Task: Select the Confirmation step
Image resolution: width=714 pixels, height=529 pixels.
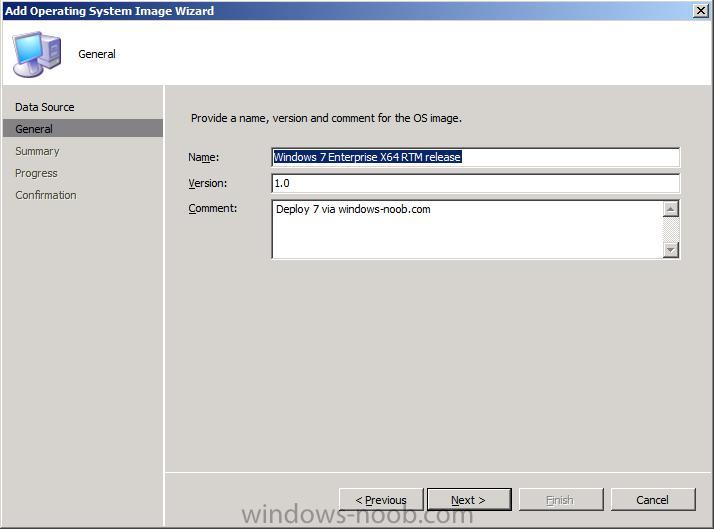Action: click(46, 195)
